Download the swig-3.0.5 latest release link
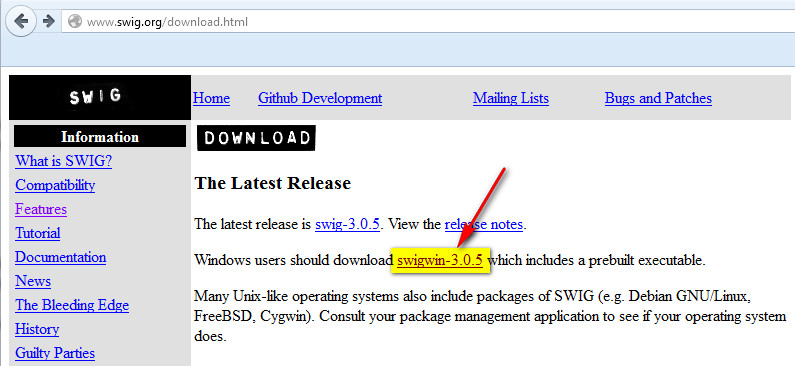 (x=347, y=224)
